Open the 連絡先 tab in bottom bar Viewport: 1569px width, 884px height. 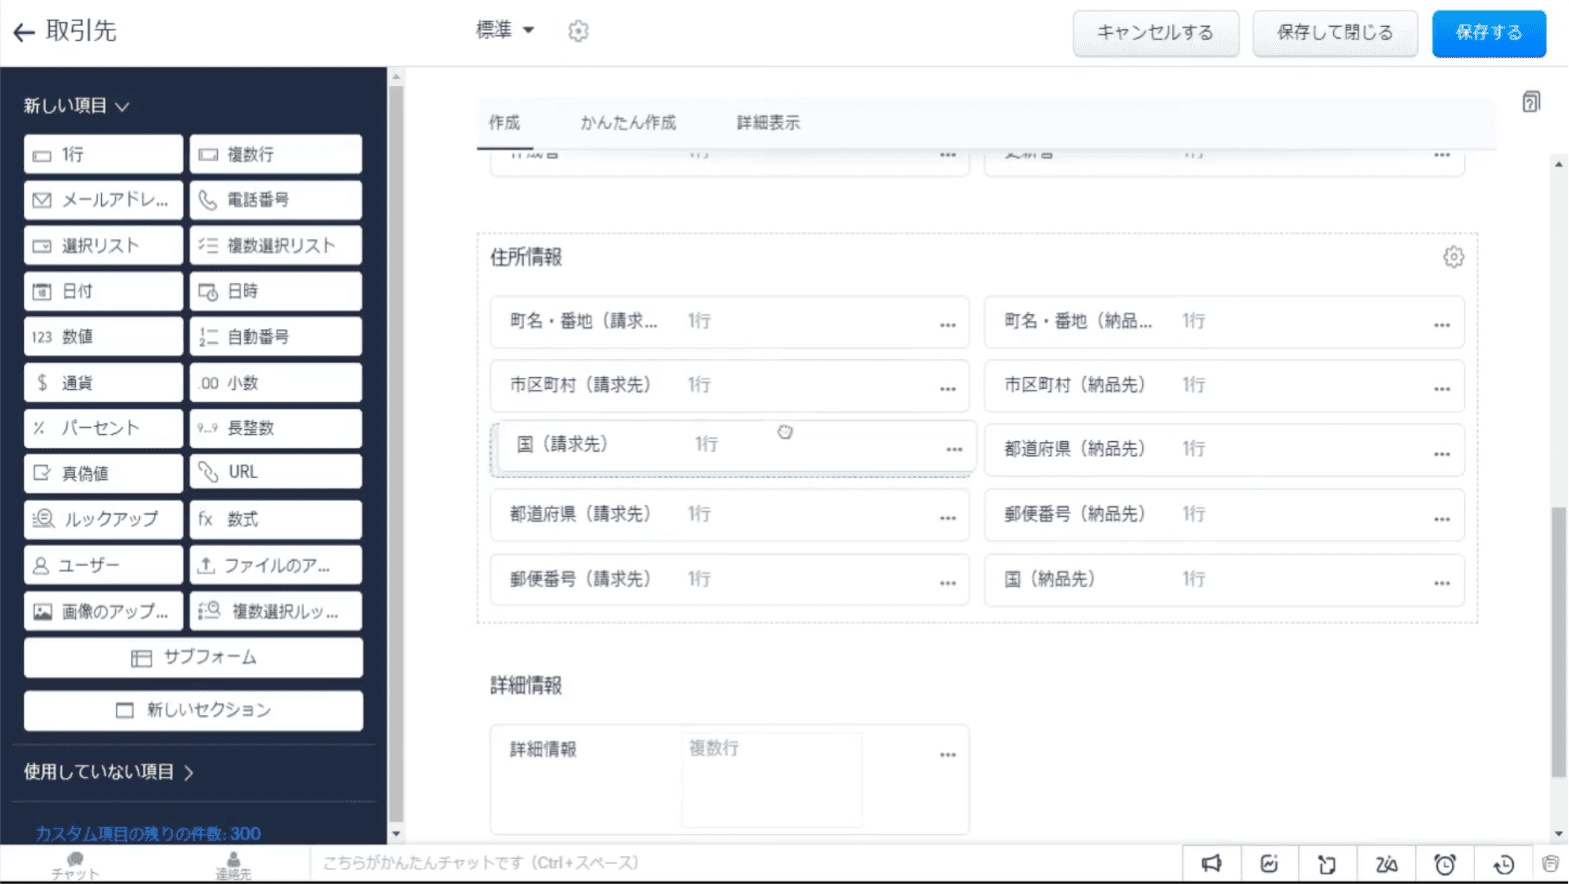click(x=233, y=865)
